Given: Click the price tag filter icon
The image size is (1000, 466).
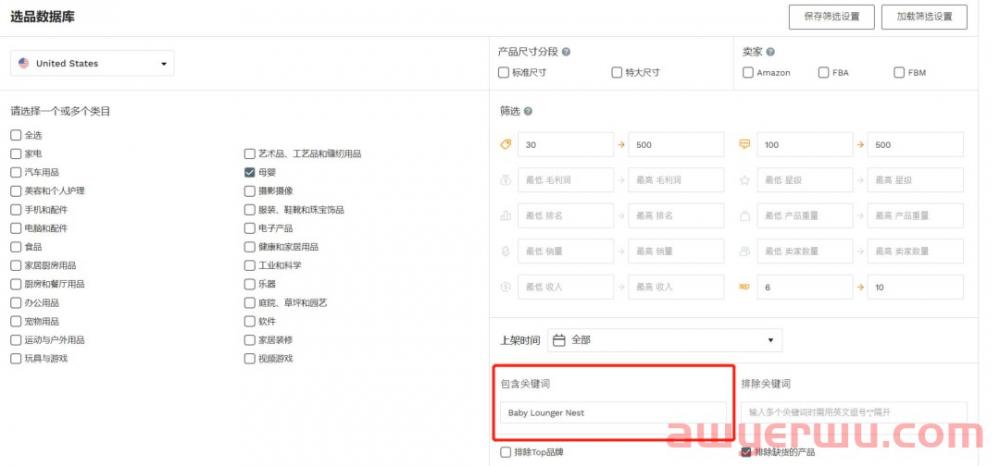Looking at the screenshot, I should pyautogui.click(x=505, y=145).
